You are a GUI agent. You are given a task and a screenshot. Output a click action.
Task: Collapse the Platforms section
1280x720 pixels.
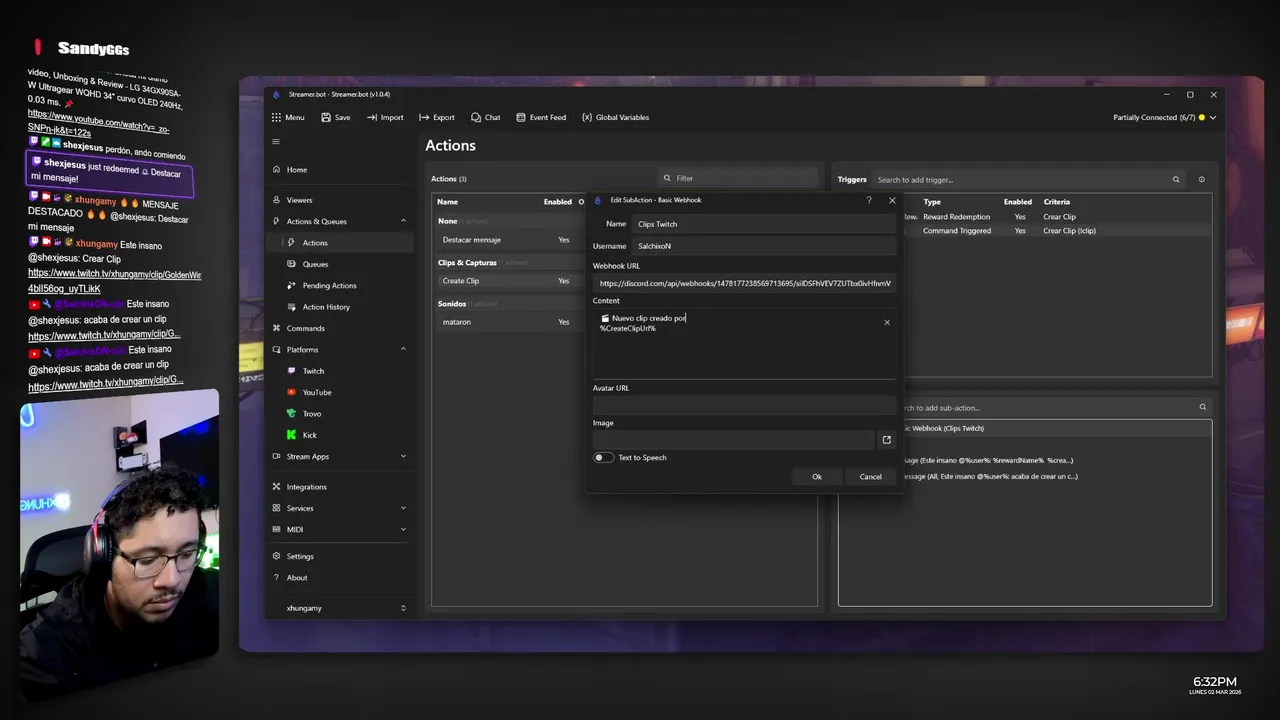(403, 349)
